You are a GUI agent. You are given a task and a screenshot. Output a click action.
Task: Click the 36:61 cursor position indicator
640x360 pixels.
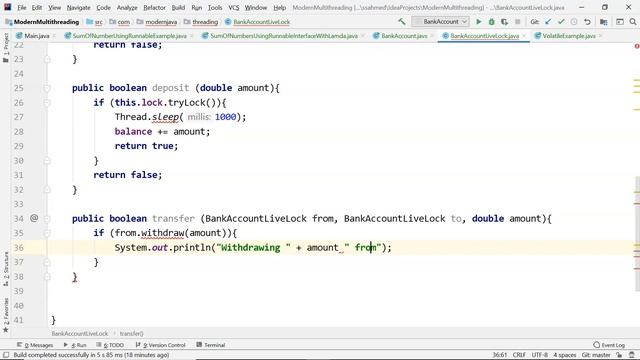click(500, 355)
